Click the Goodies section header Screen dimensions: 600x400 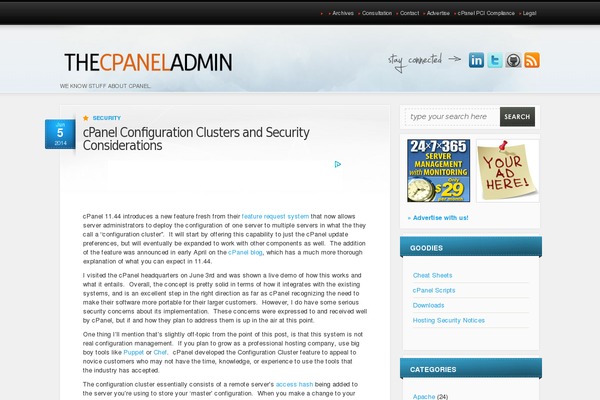tap(471, 247)
